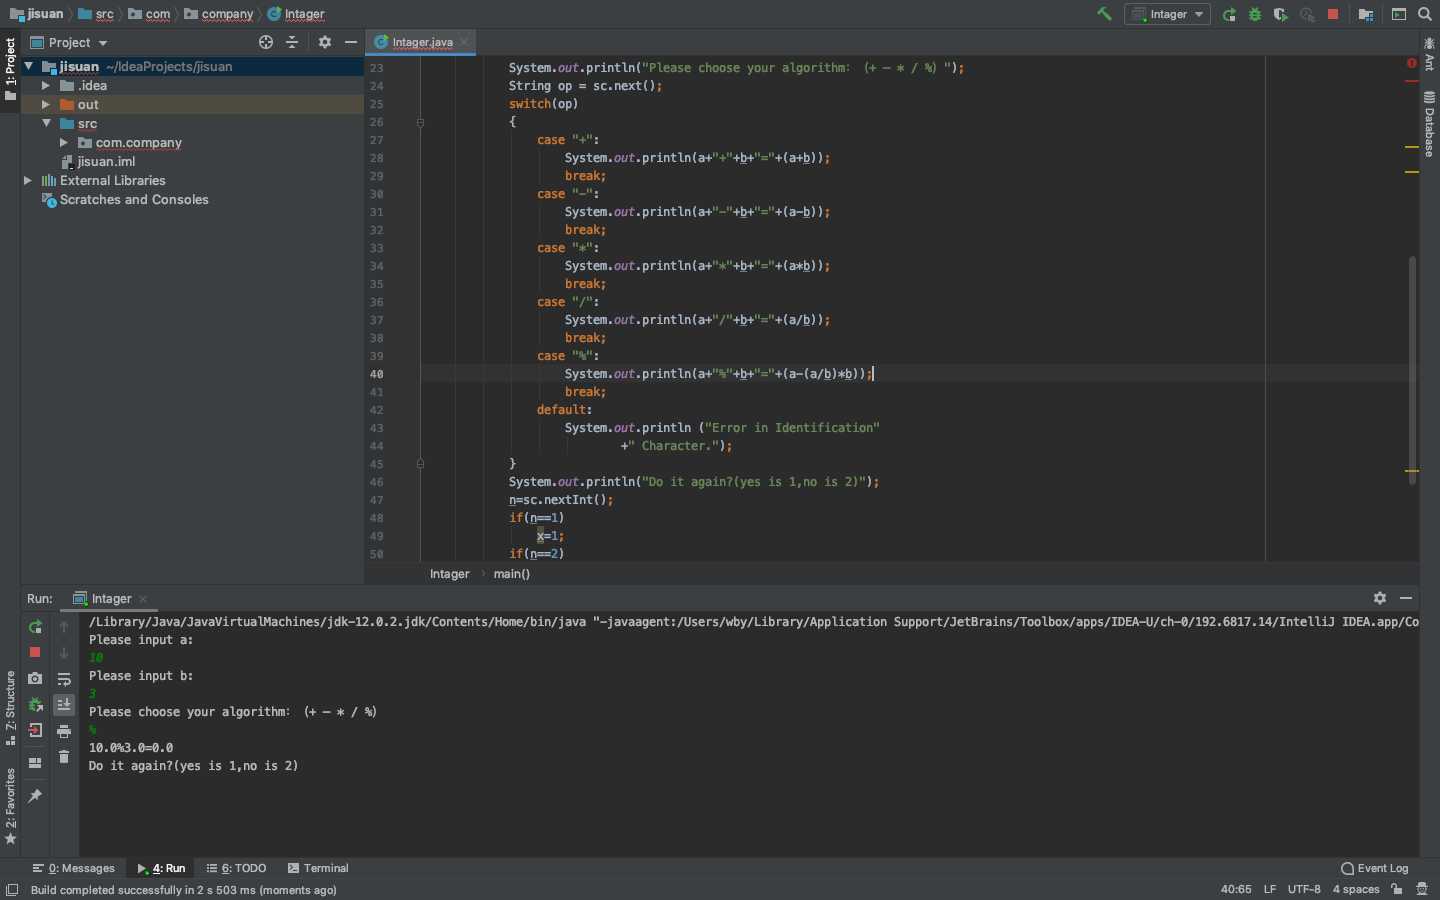
Task: Expand the out folder
Action: click(x=46, y=104)
